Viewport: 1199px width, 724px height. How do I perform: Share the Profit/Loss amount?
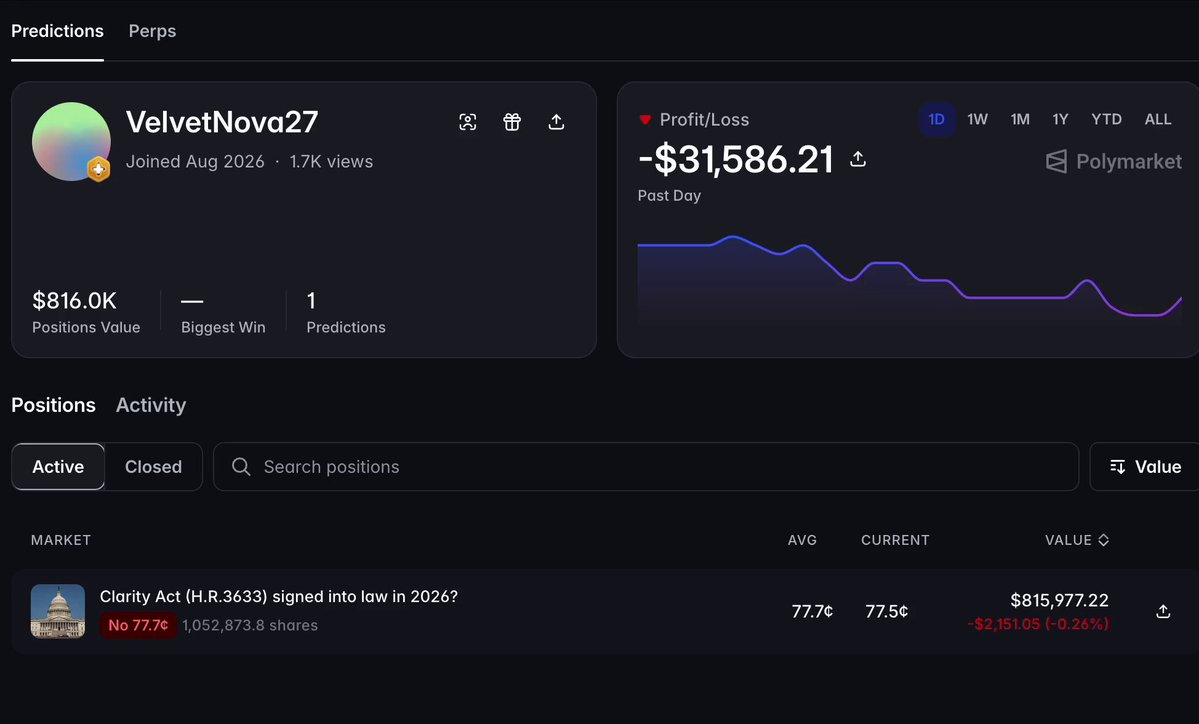point(858,158)
